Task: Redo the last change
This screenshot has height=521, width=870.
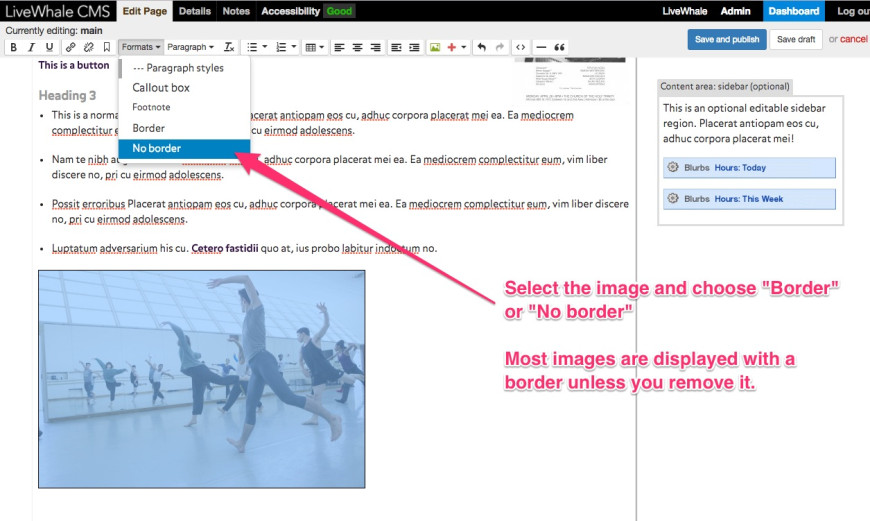Action: [500, 47]
